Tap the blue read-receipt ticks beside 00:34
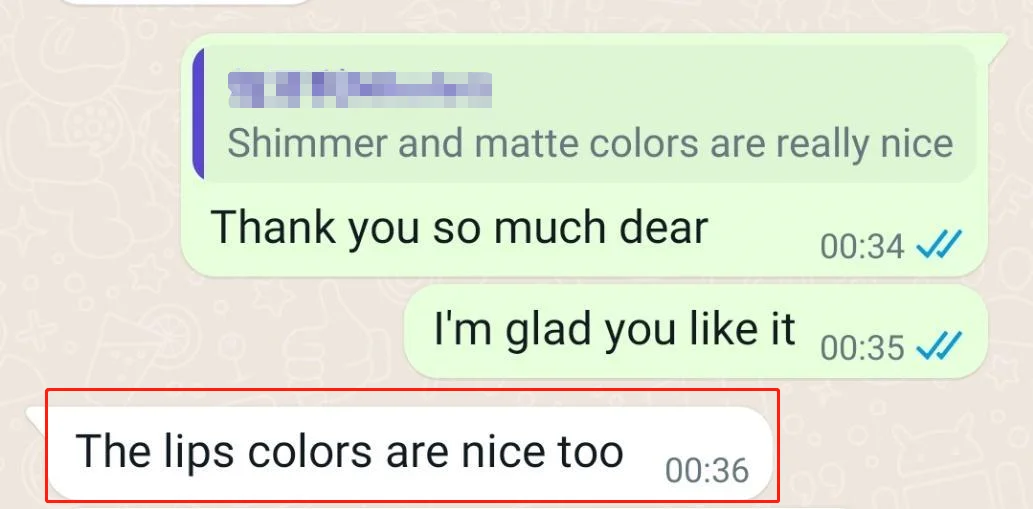The height and width of the screenshot is (509, 1033). pyautogui.click(x=939, y=245)
